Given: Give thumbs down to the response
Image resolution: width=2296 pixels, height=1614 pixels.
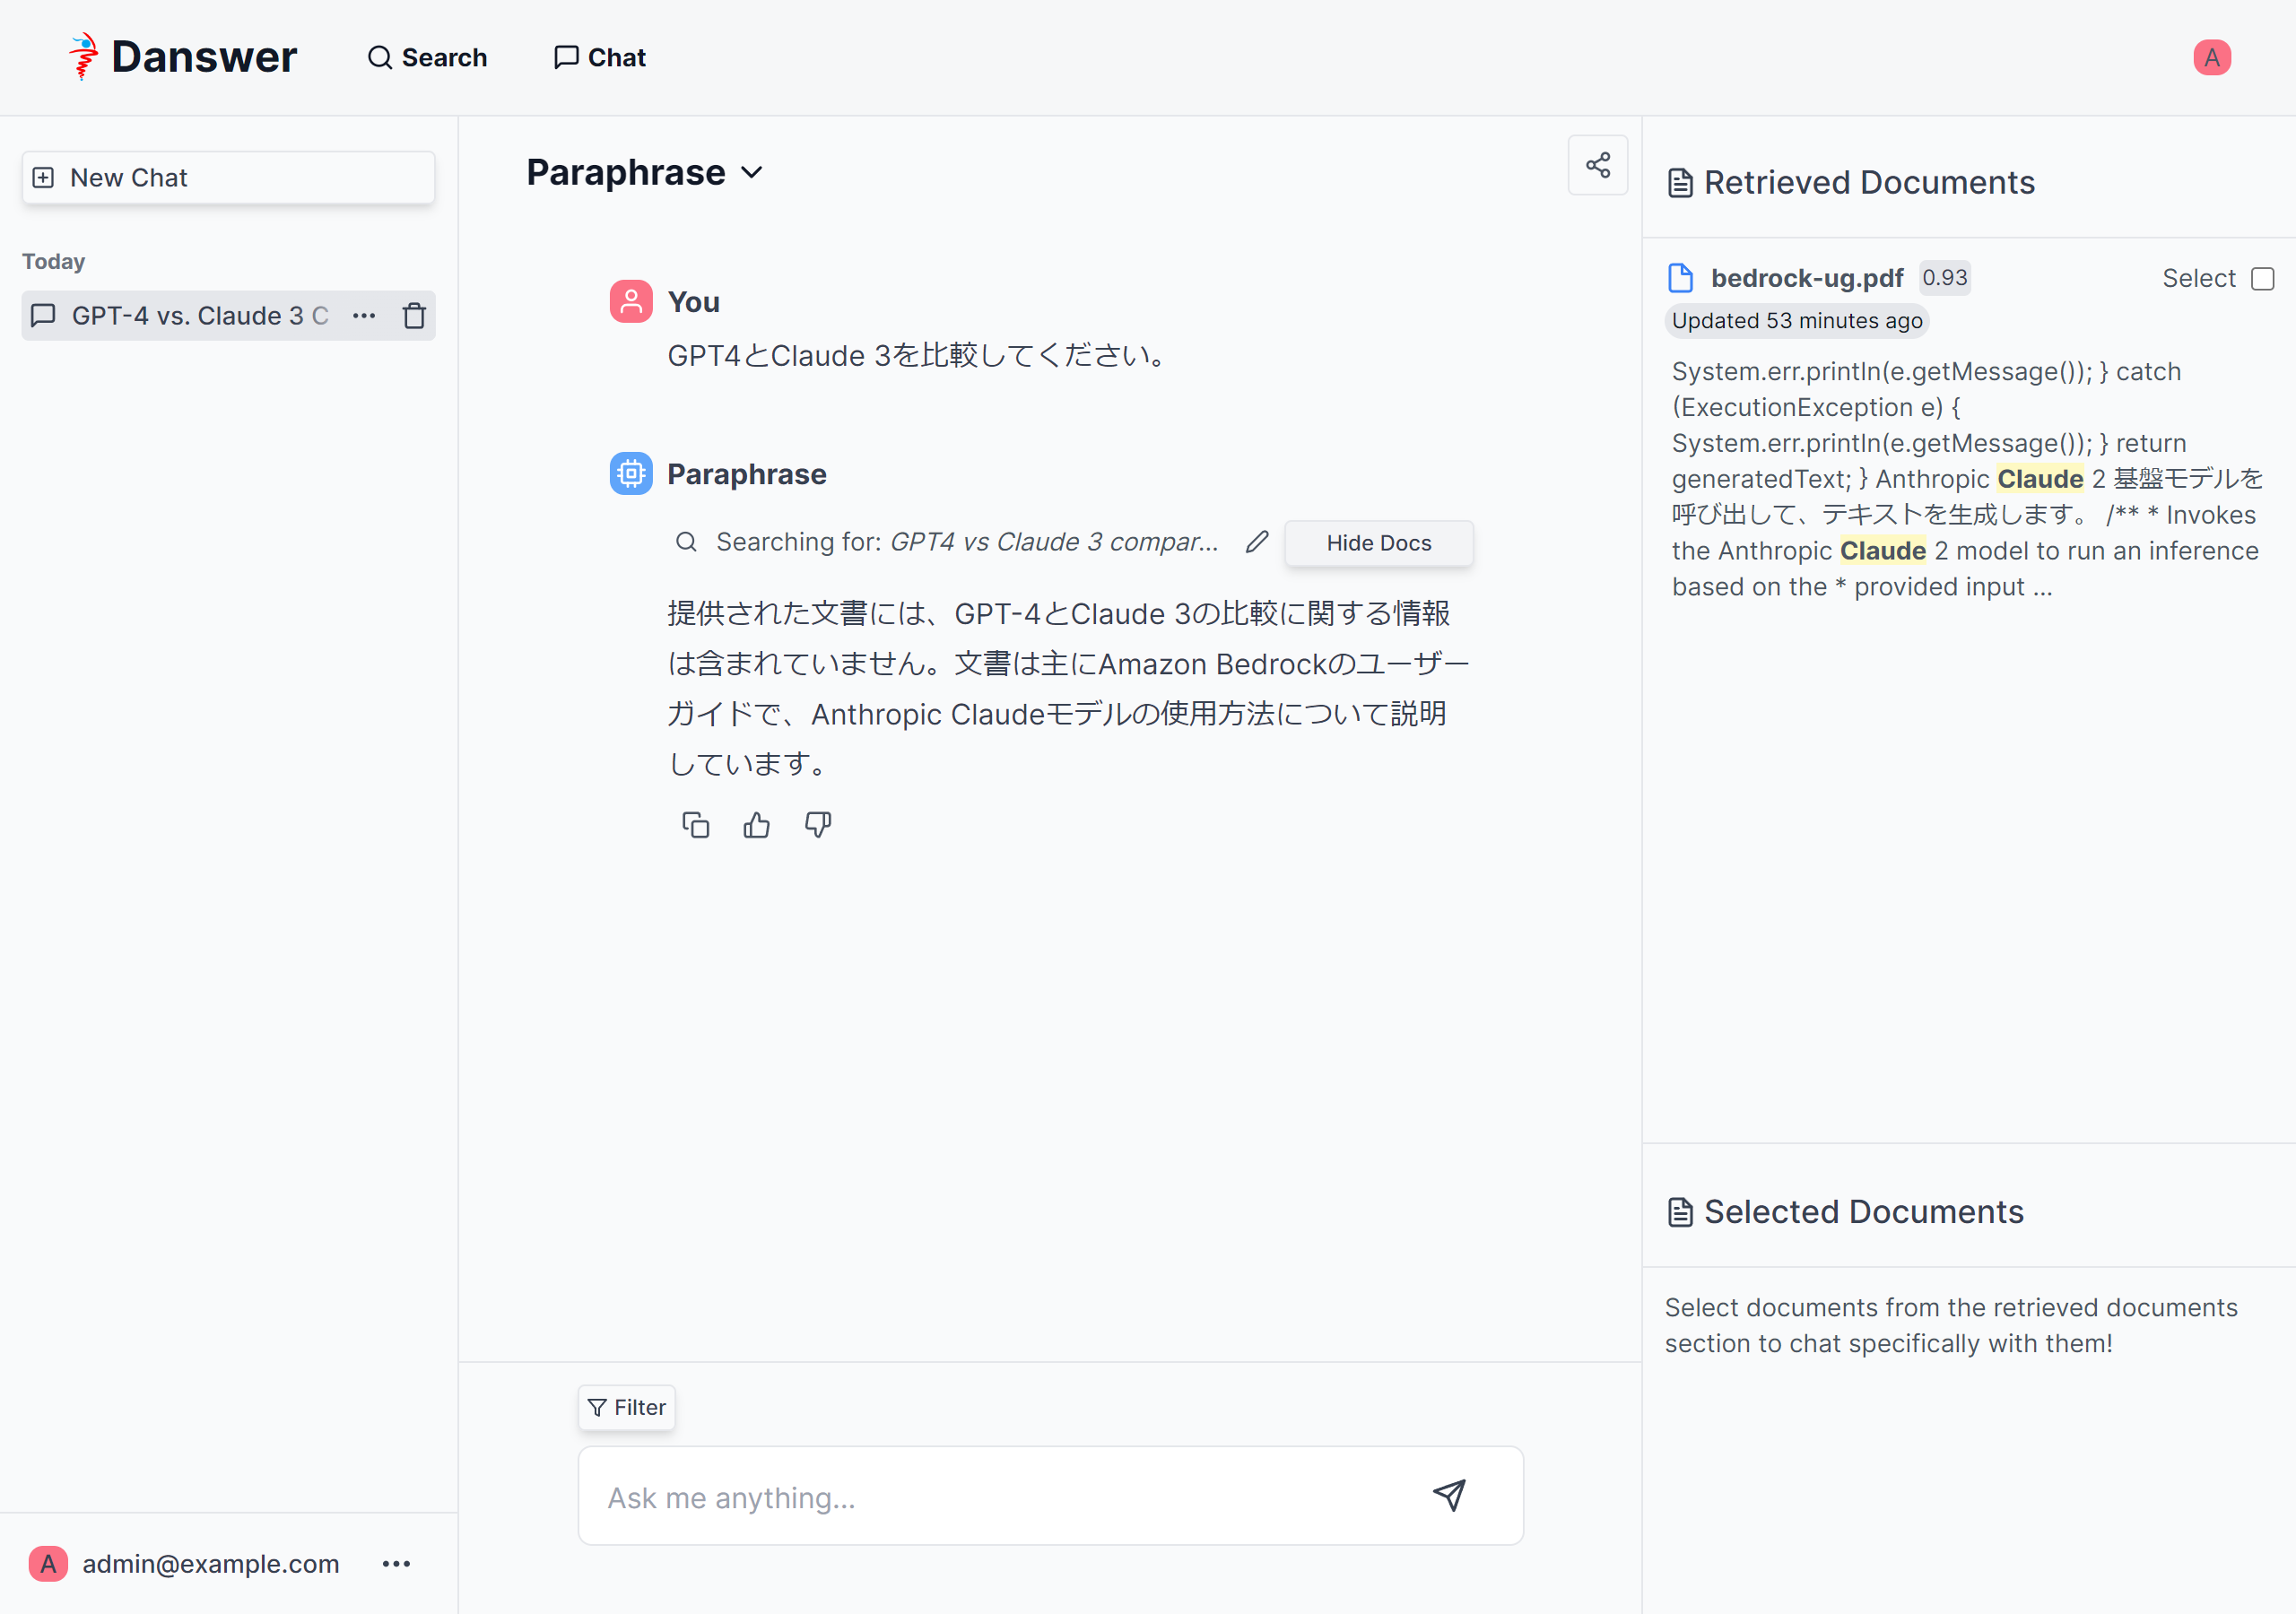Looking at the screenshot, I should pyautogui.click(x=817, y=825).
